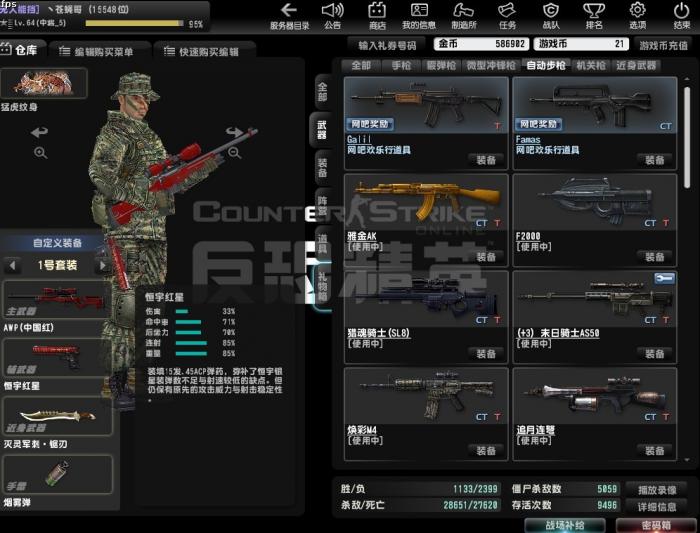Click the weapon list scrollbar thumb
This screenshot has width=700, height=533.
687,136
